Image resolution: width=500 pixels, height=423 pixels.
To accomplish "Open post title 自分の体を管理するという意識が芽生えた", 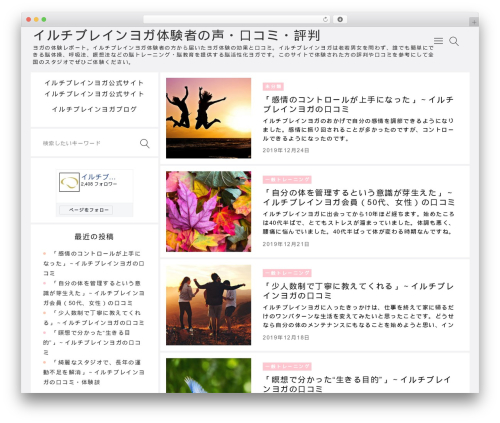I will pos(359,197).
